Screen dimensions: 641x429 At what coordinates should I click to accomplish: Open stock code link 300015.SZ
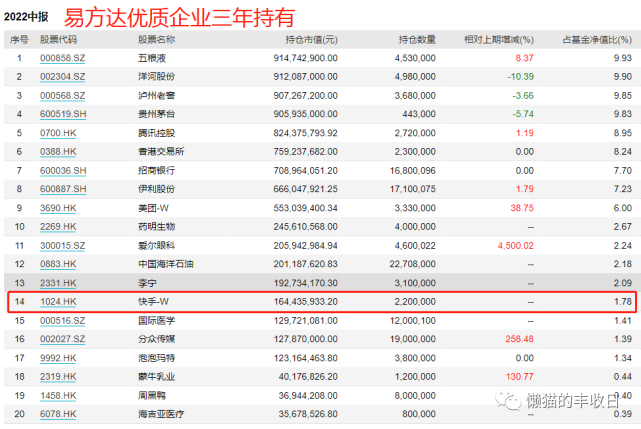(x=60, y=243)
